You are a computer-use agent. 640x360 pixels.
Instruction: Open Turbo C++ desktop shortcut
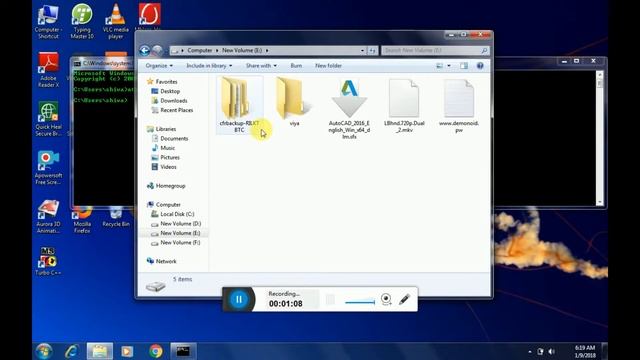[x=48, y=261]
